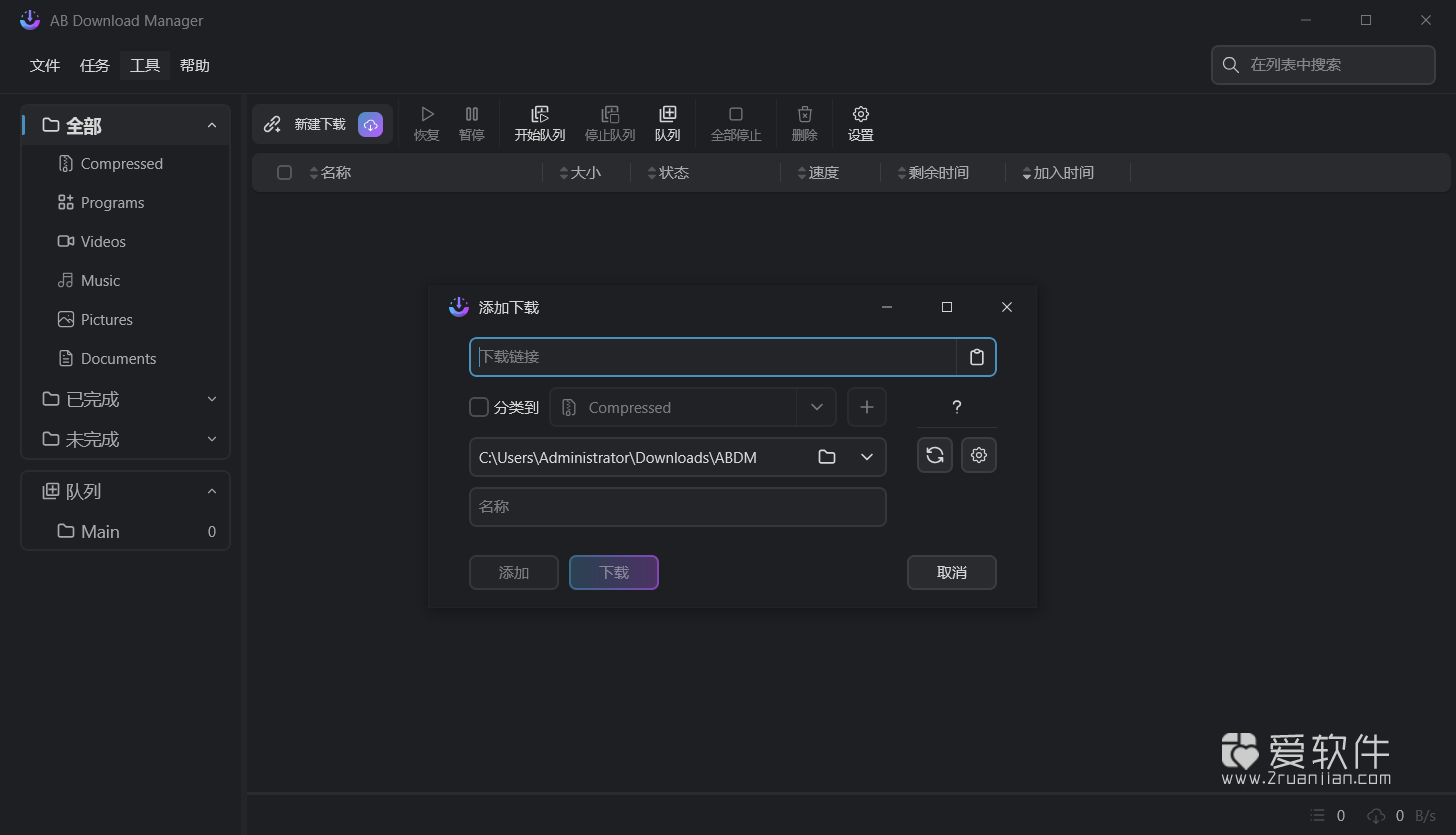Click the question mark help icon

pos(957,407)
